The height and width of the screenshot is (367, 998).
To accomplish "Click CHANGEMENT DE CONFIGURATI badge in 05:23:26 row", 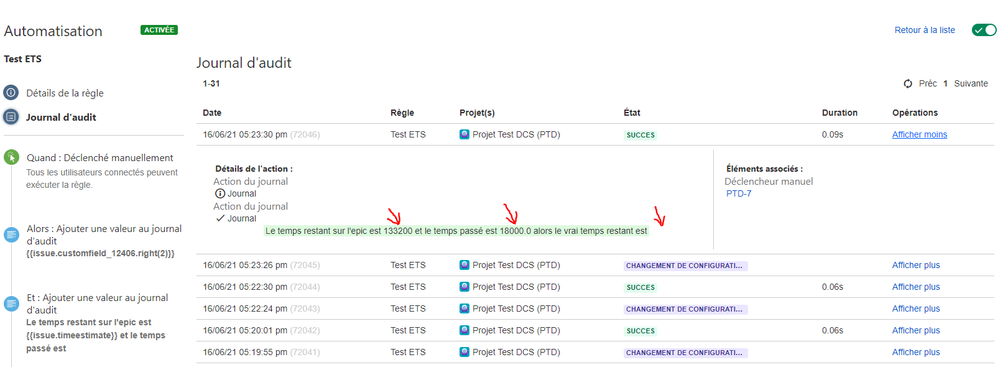I will [x=685, y=265].
